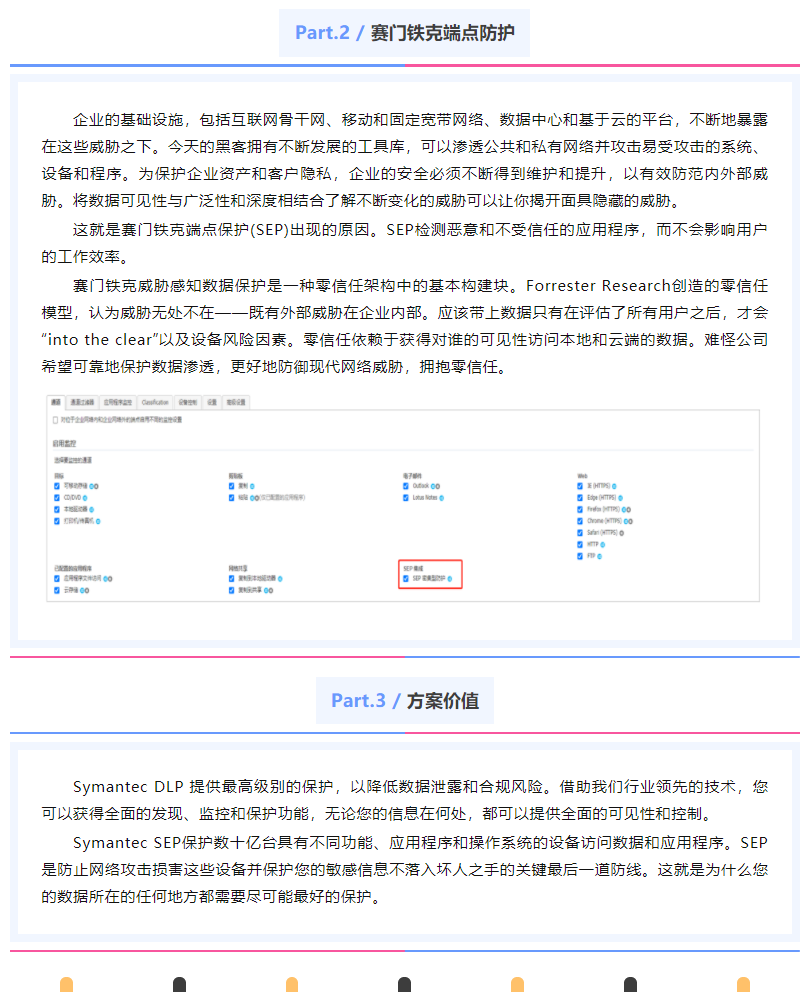Click the 'SEP 集成' group label
This screenshot has height=1001, width=810.
(413, 568)
